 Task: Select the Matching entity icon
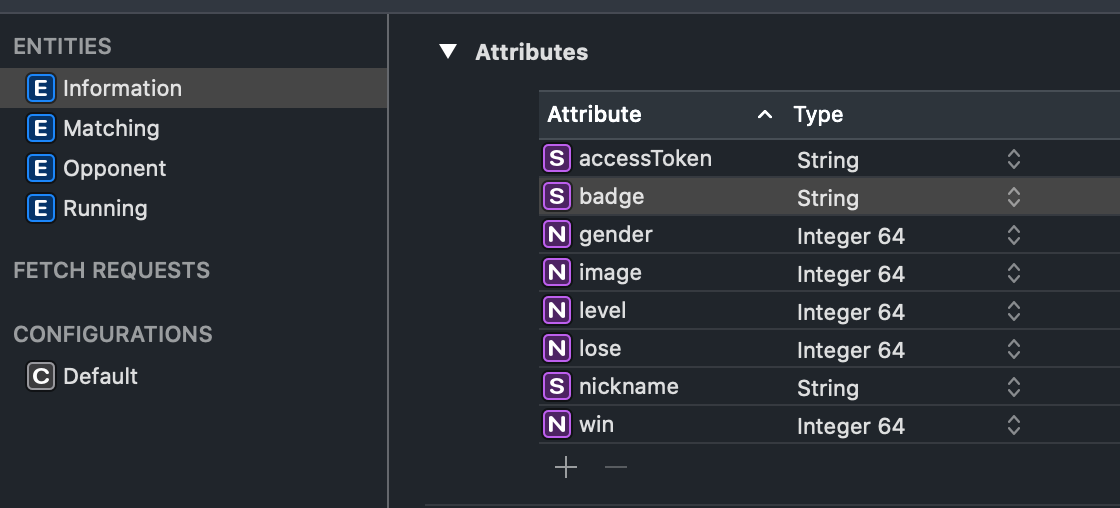point(41,128)
